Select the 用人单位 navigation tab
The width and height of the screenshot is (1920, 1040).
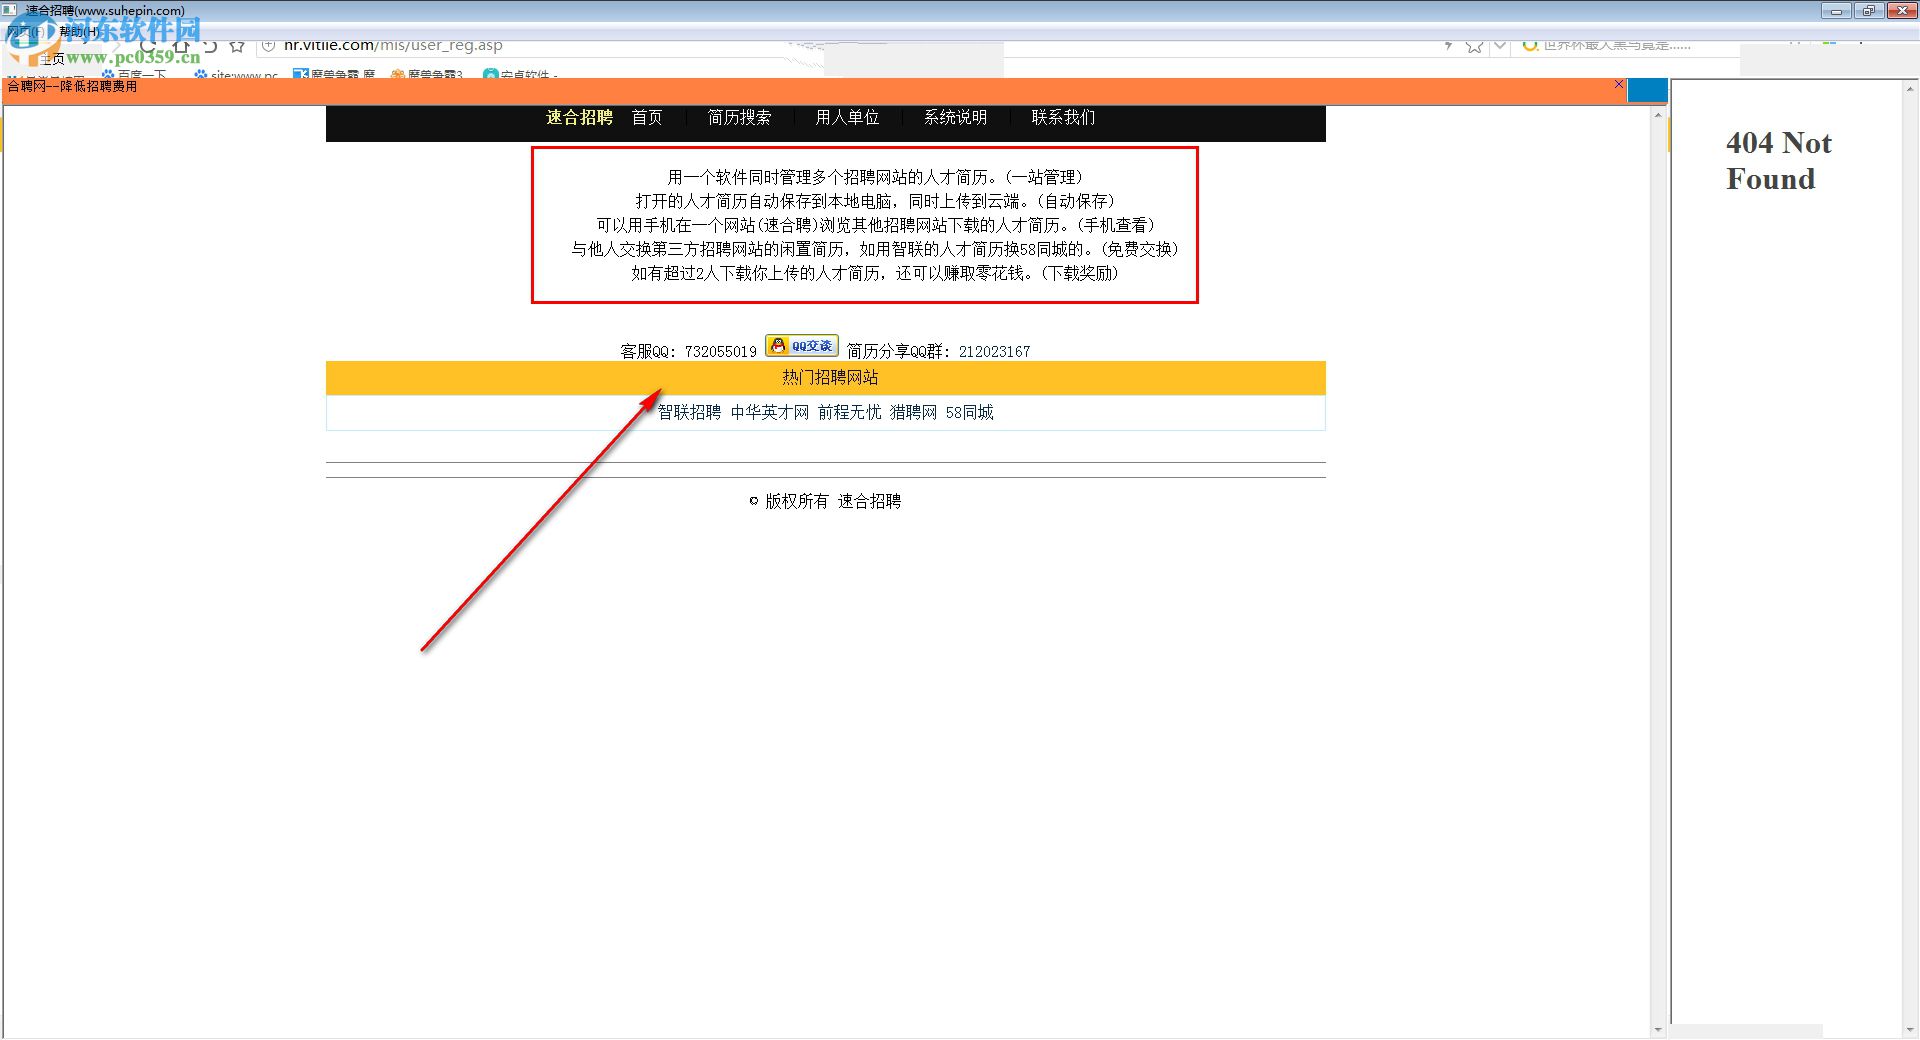pyautogui.click(x=846, y=117)
